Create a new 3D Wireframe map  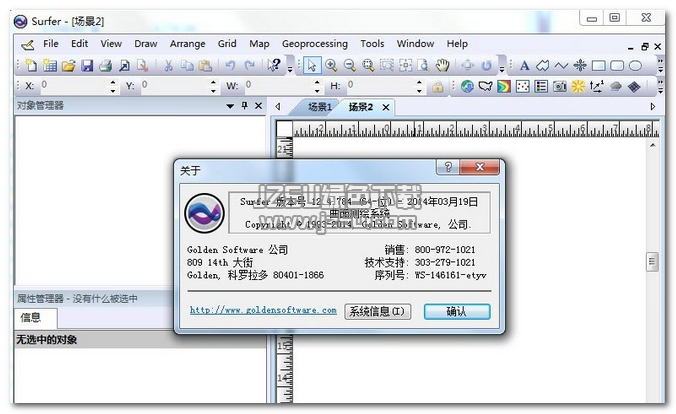coord(634,87)
